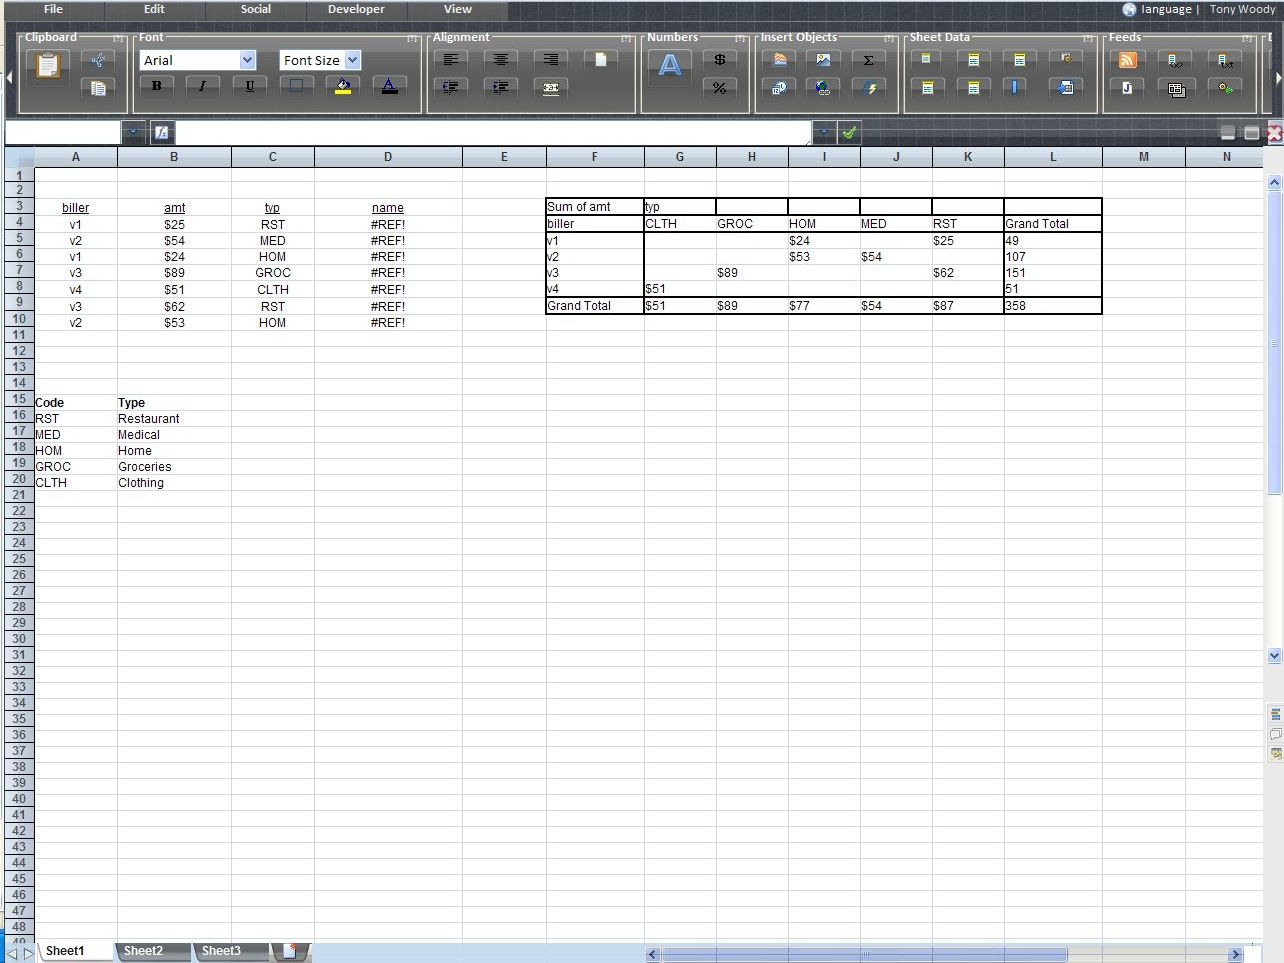
Task: Click the RSS feed icon
Action: click(x=1127, y=60)
